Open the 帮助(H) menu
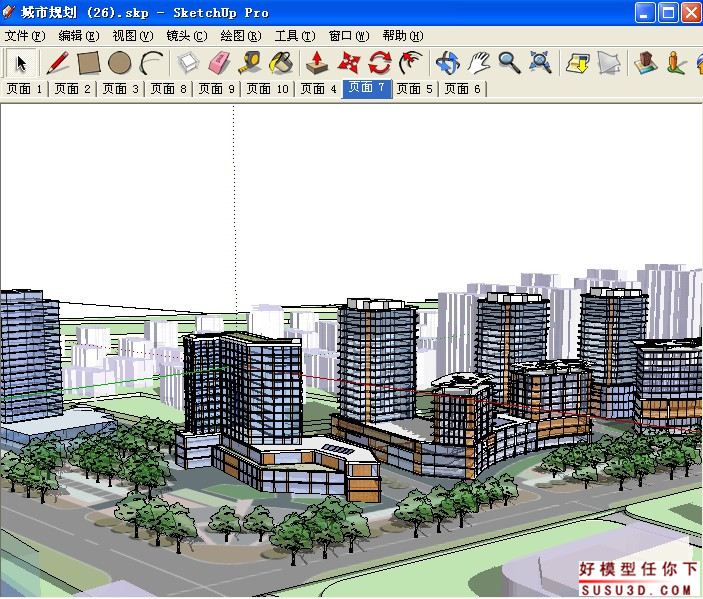The height and width of the screenshot is (599, 703). tap(403, 35)
